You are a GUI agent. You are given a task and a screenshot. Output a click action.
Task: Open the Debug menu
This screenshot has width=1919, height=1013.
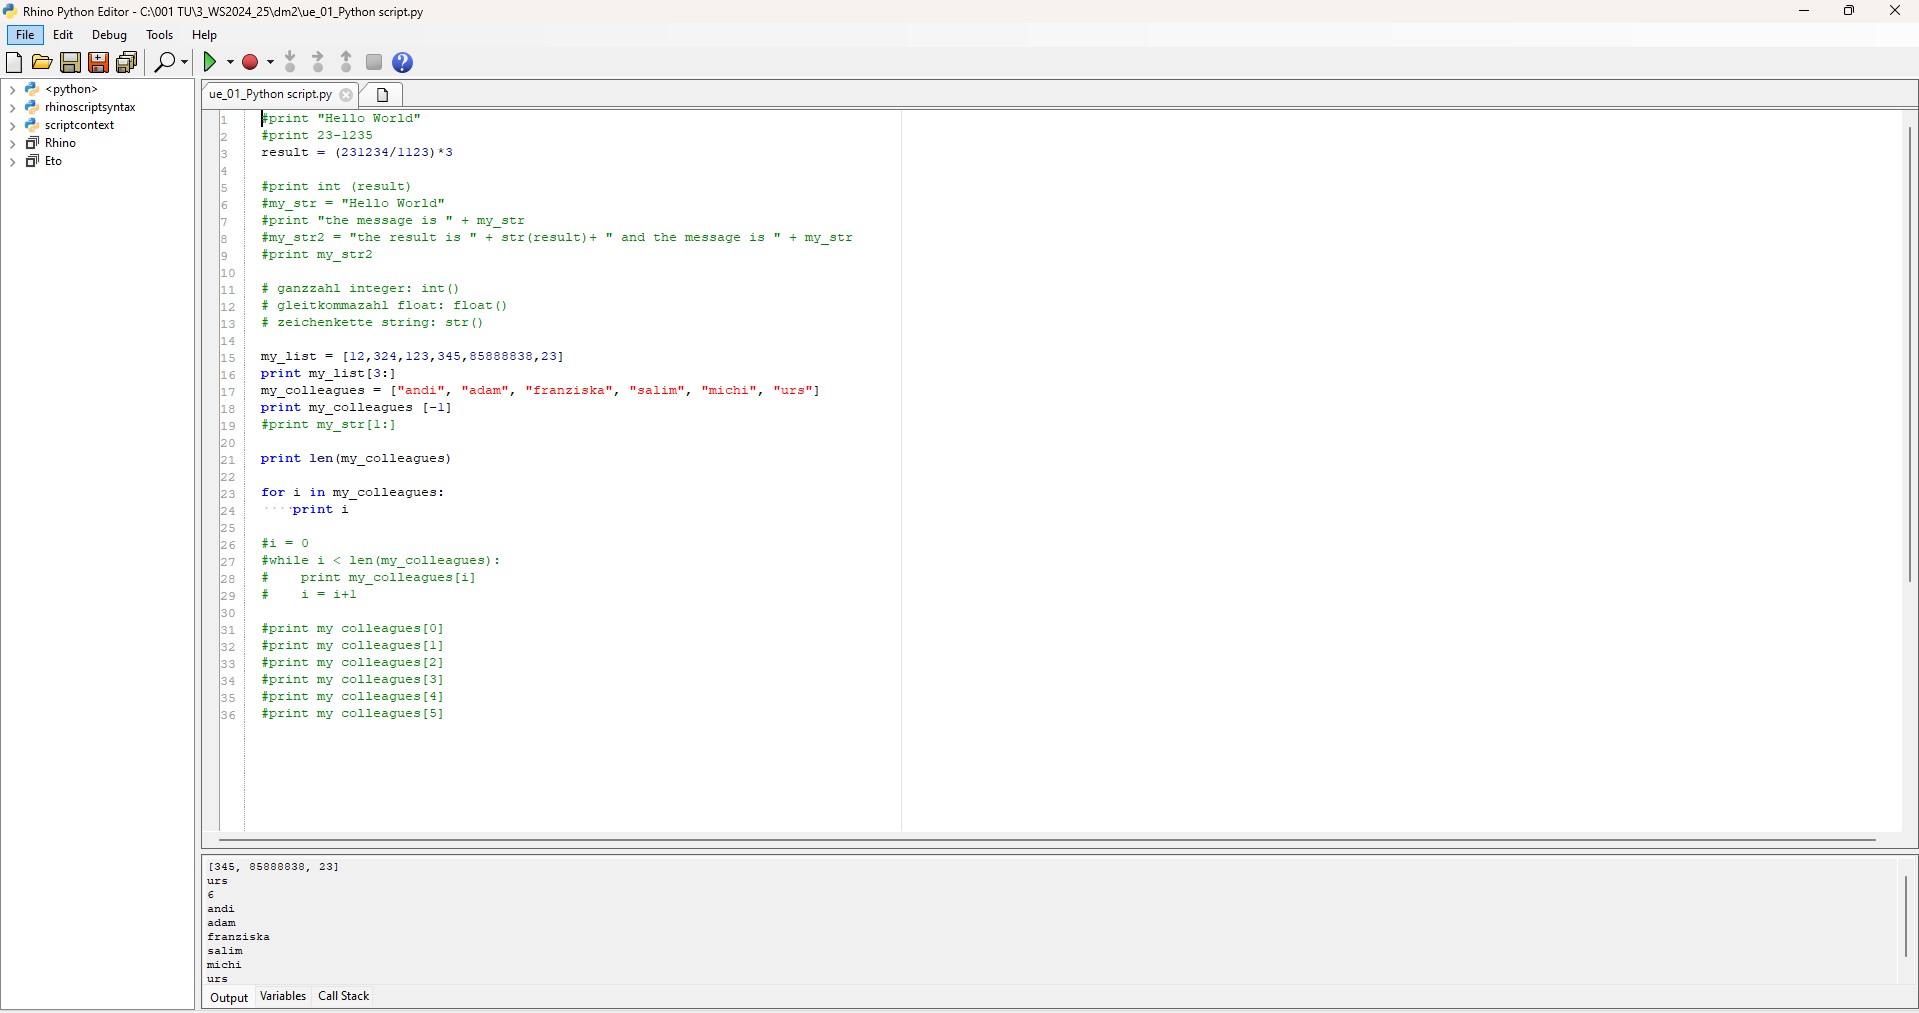coord(108,34)
